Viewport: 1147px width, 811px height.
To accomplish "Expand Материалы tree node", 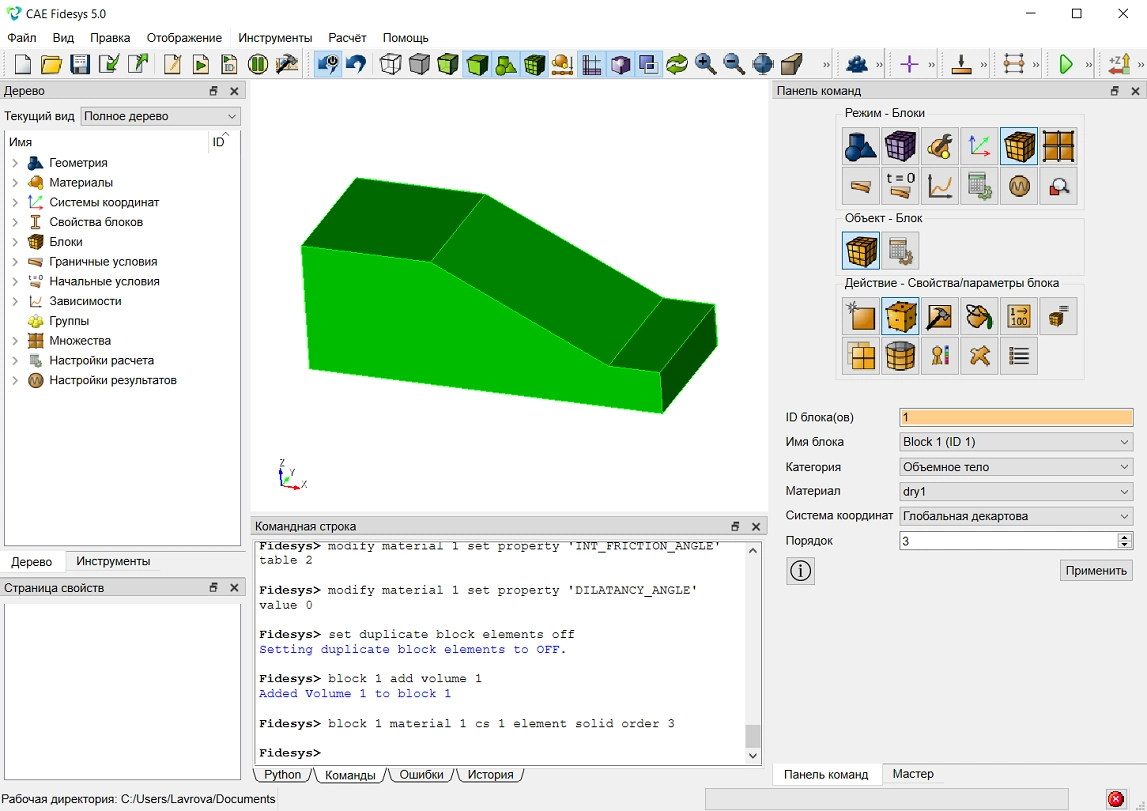I will click(15, 183).
